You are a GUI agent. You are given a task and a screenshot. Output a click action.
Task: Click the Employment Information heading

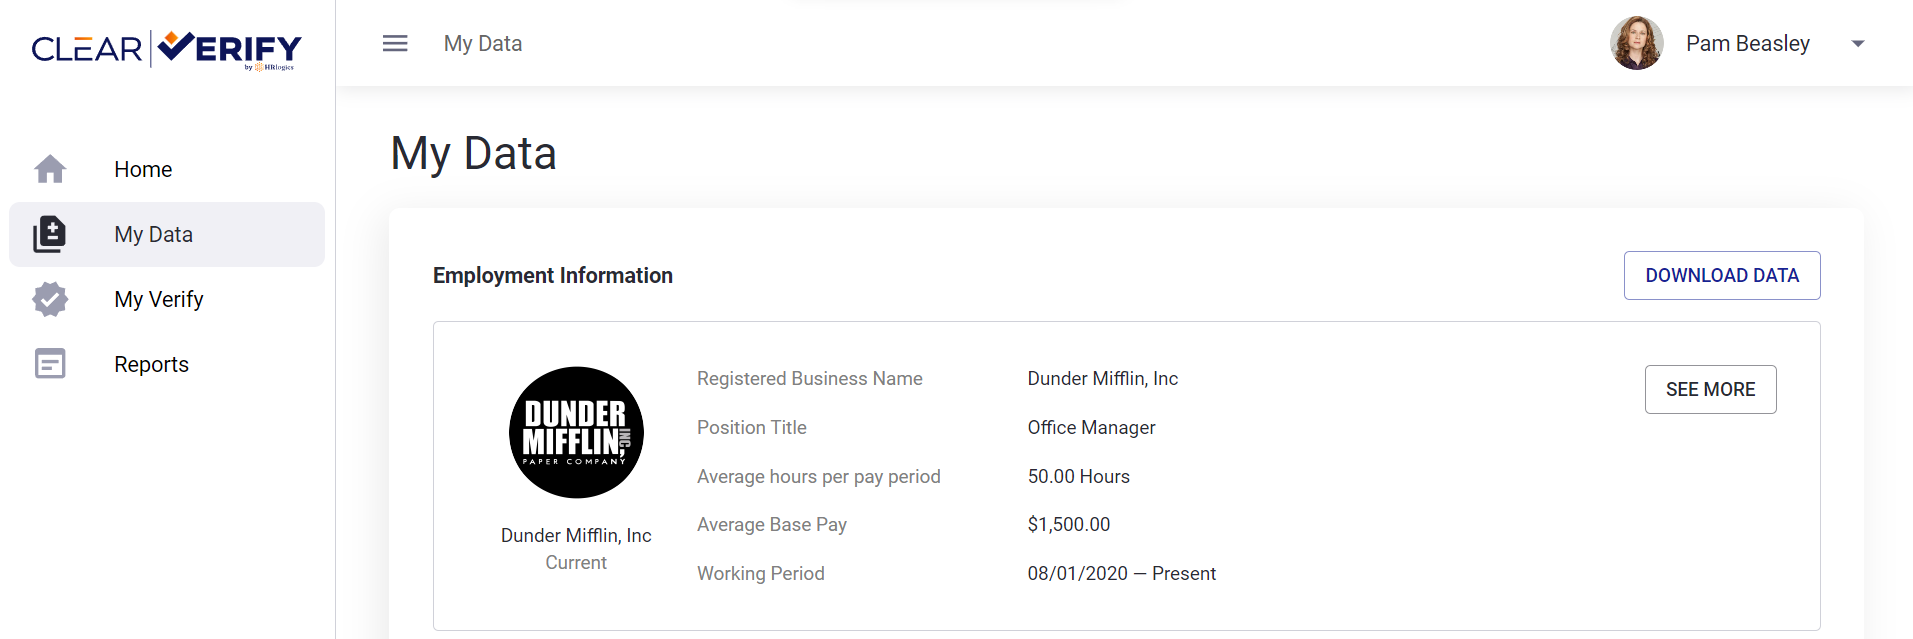point(553,275)
